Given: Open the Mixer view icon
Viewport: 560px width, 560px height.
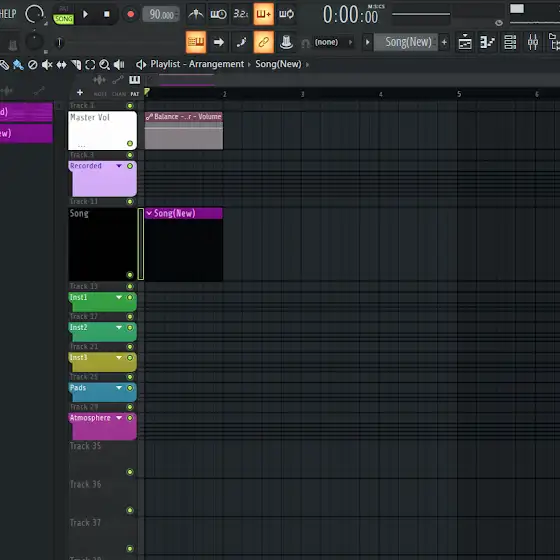Looking at the screenshot, I should [x=533, y=42].
